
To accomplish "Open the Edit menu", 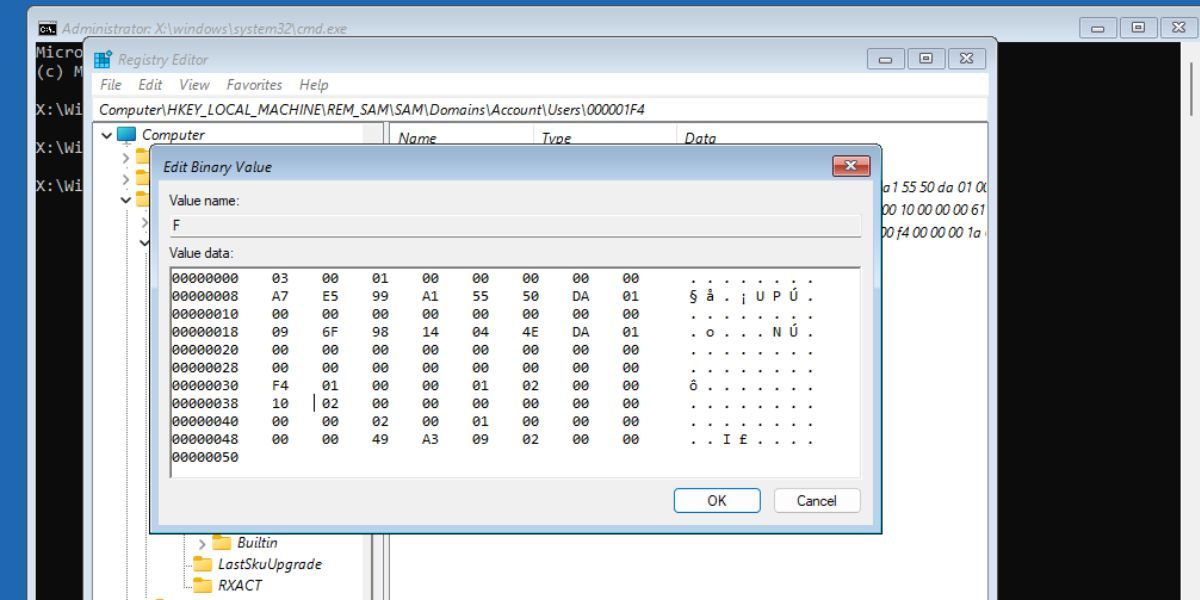I will click(x=150, y=85).
